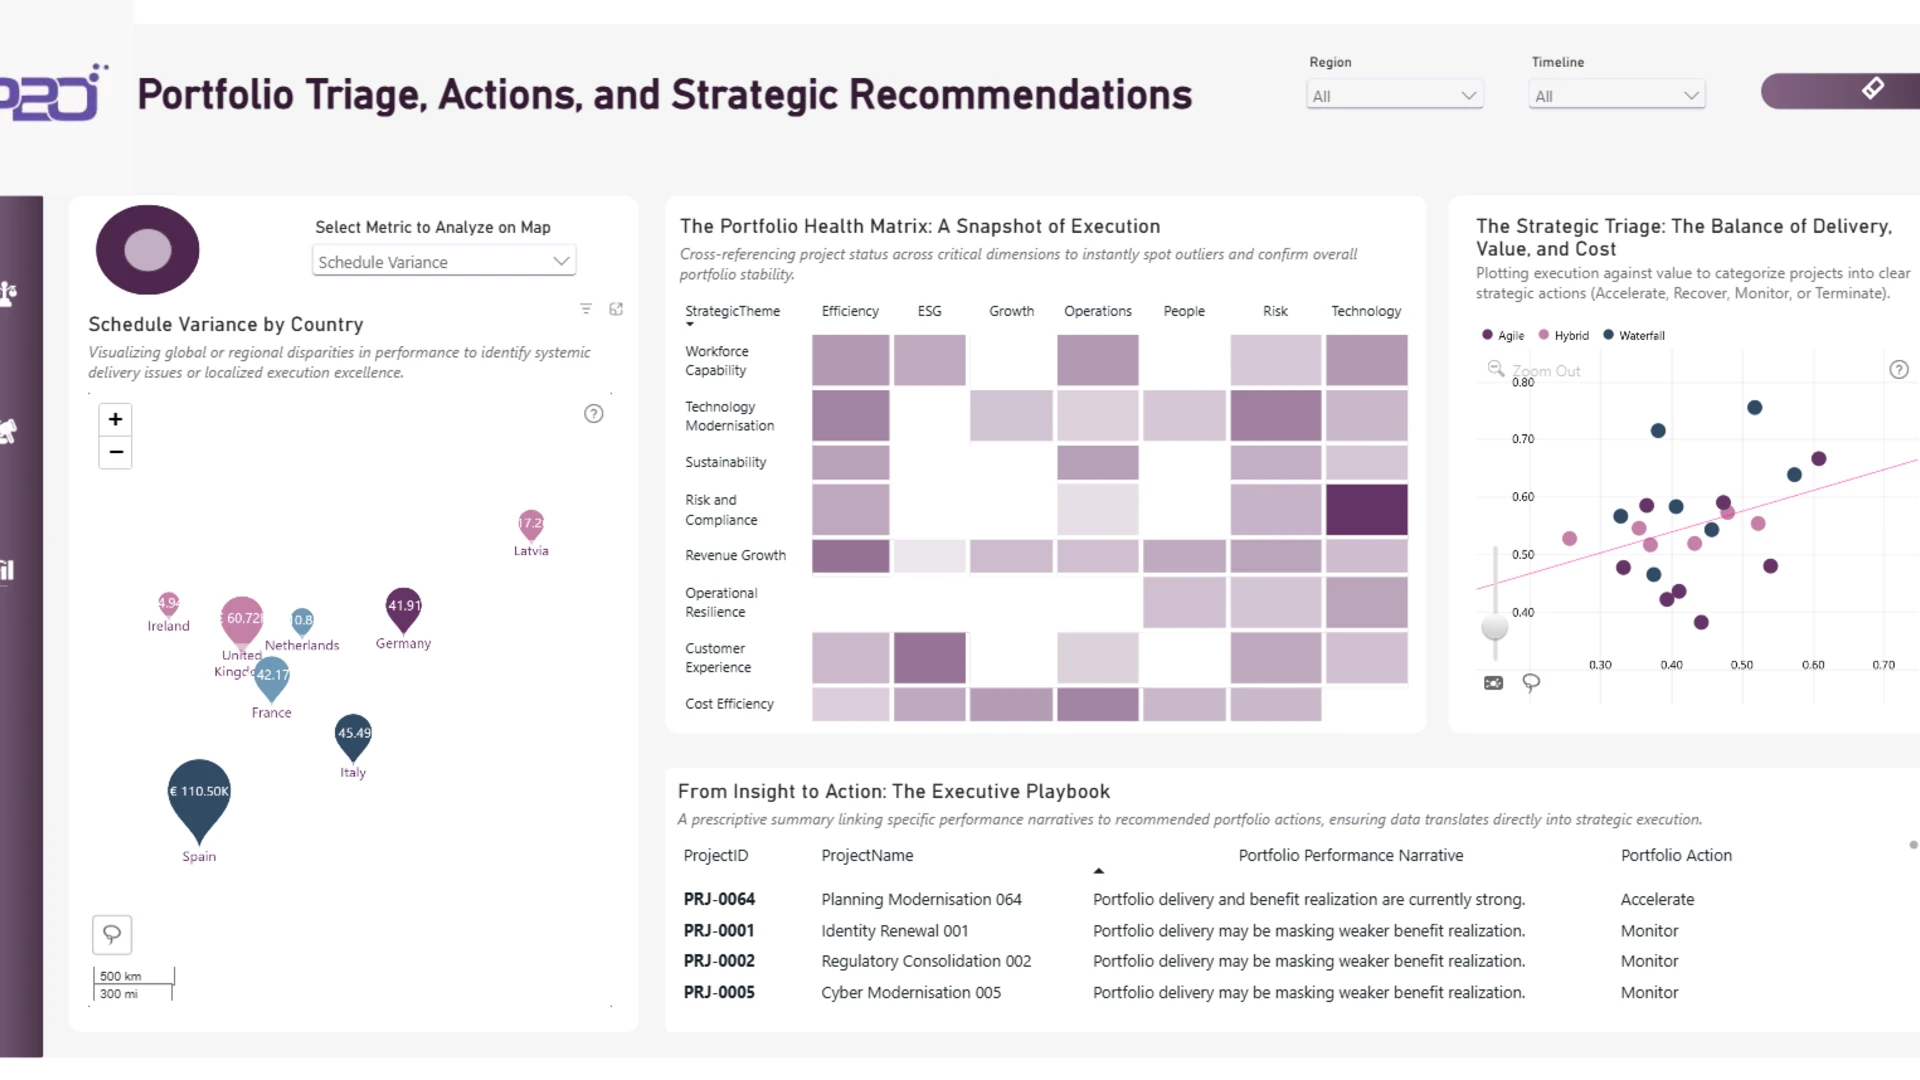This screenshot has width=1920, height=1080.
Task: Click the ProjectID column header
Action: point(715,855)
